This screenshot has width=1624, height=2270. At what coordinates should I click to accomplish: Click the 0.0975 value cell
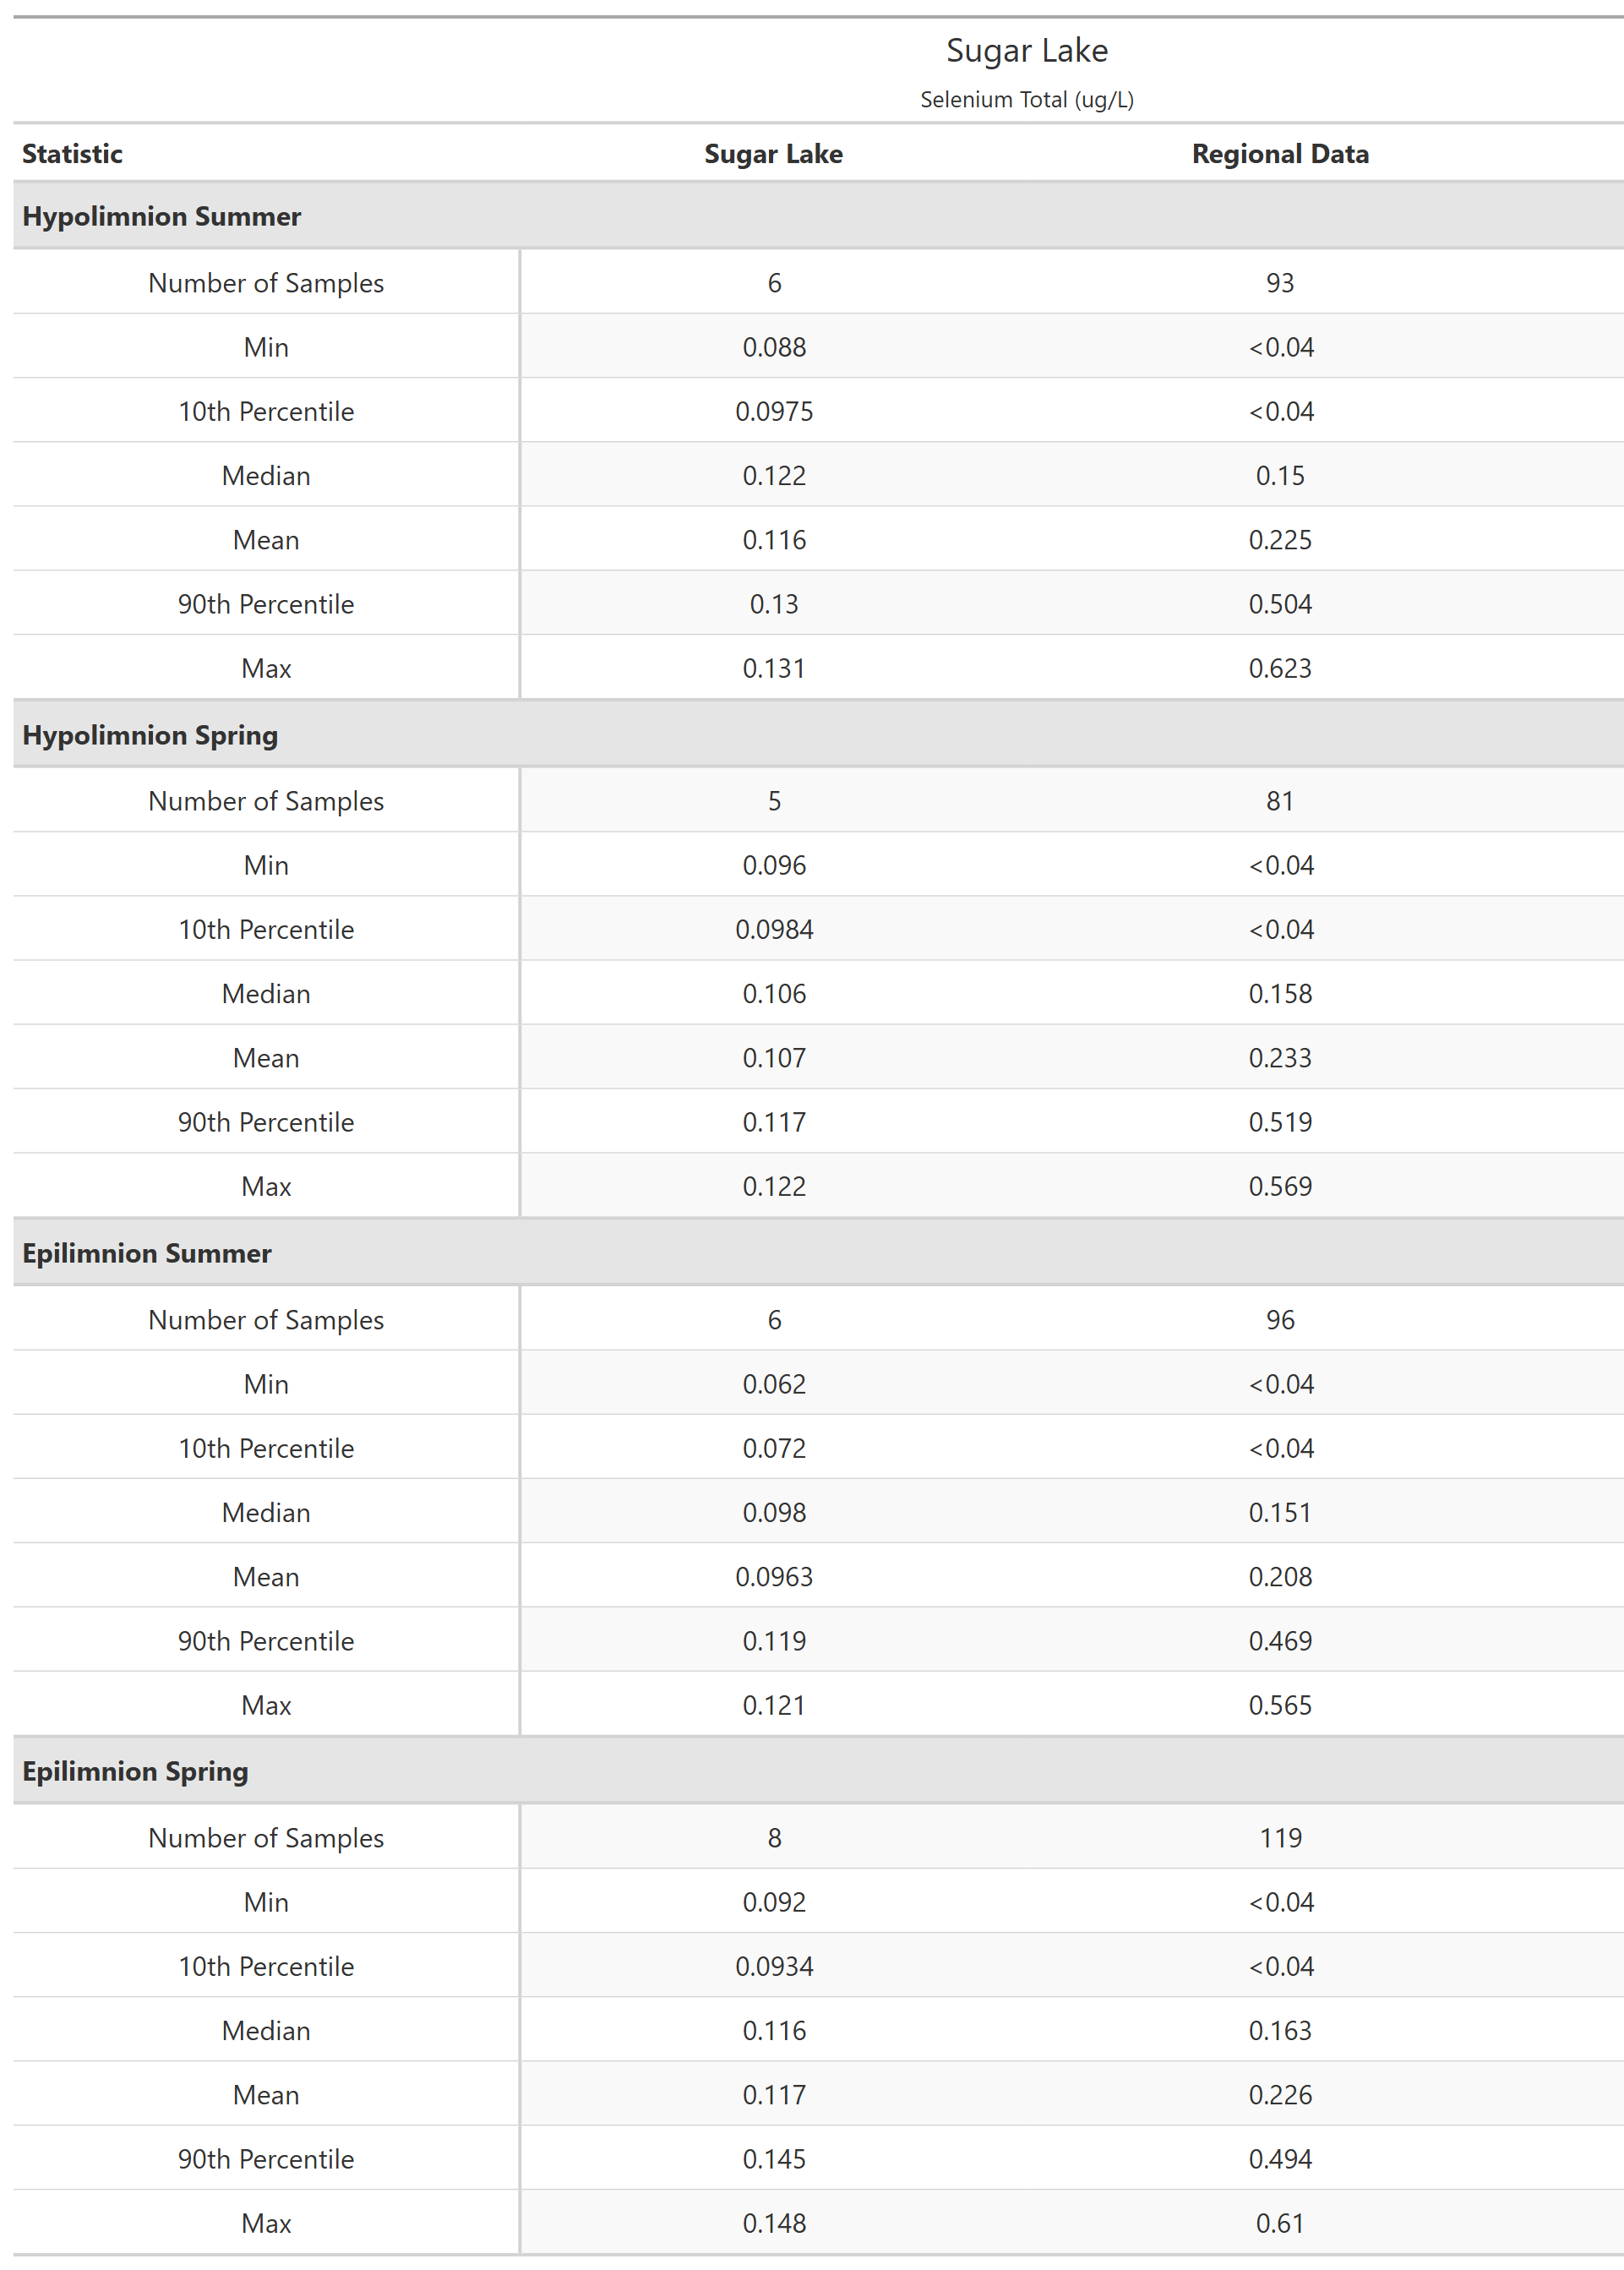pyautogui.click(x=773, y=411)
